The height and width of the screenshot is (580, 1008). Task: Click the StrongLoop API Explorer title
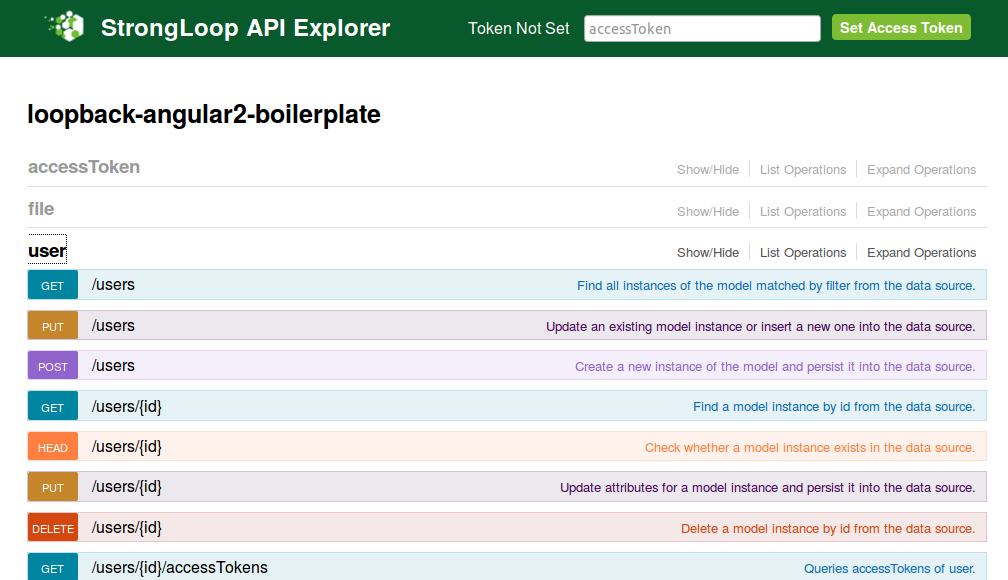(245, 28)
